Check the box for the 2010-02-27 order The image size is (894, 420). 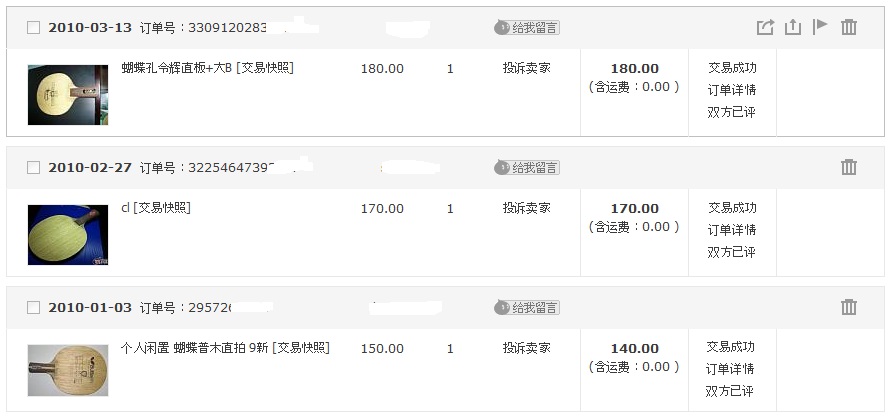coord(34,168)
